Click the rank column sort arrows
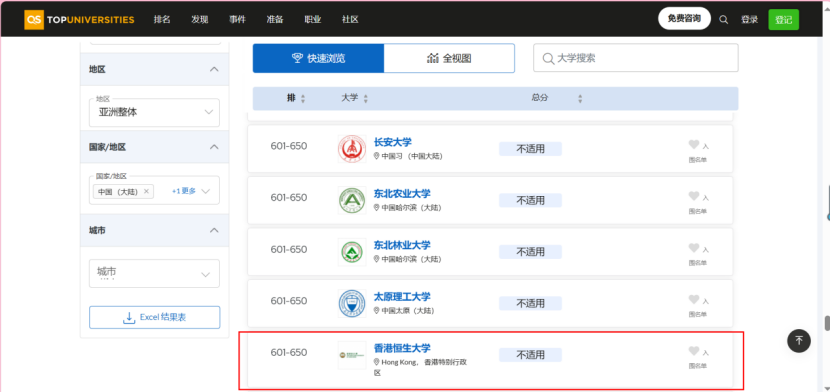 [x=303, y=99]
